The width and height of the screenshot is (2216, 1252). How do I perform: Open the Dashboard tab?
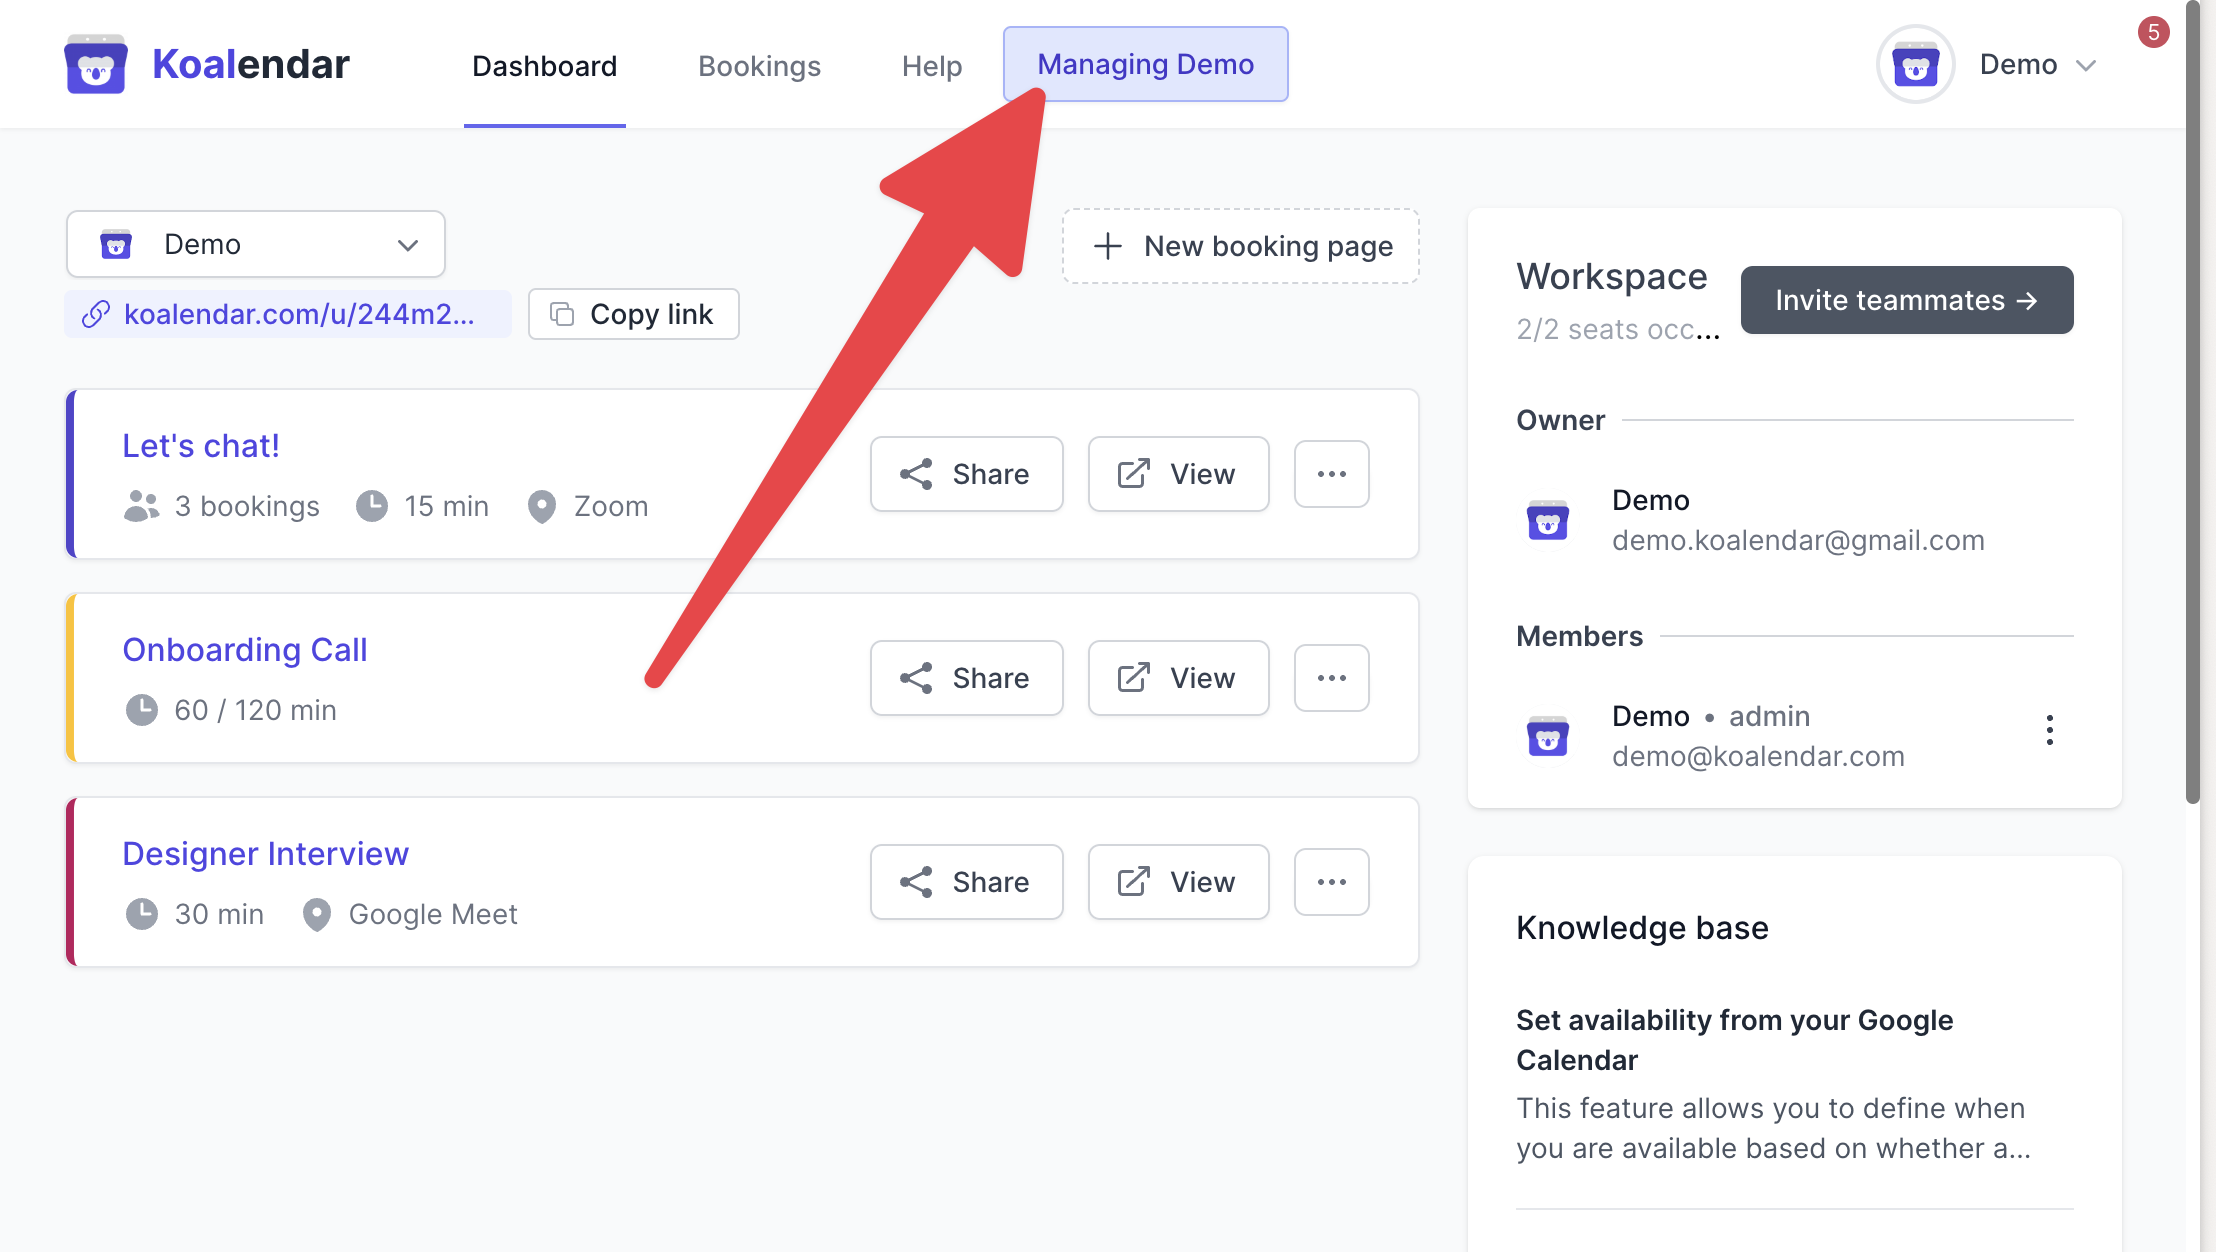click(x=544, y=66)
